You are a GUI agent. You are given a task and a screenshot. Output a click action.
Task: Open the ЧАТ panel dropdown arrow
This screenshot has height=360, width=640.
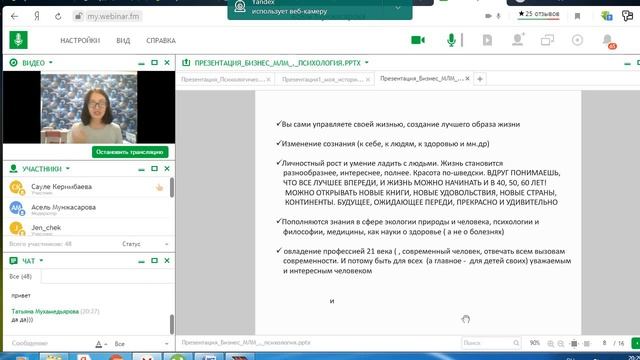[x=41, y=260]
